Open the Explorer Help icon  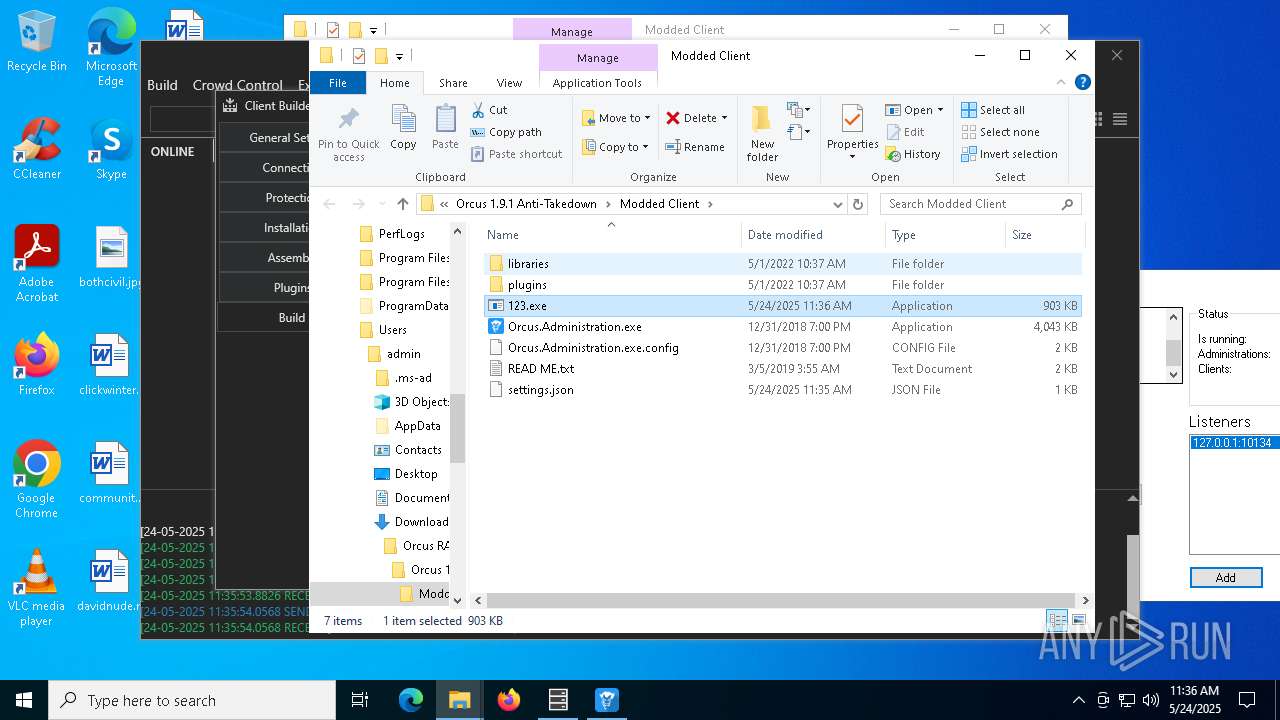[1082, 83]
